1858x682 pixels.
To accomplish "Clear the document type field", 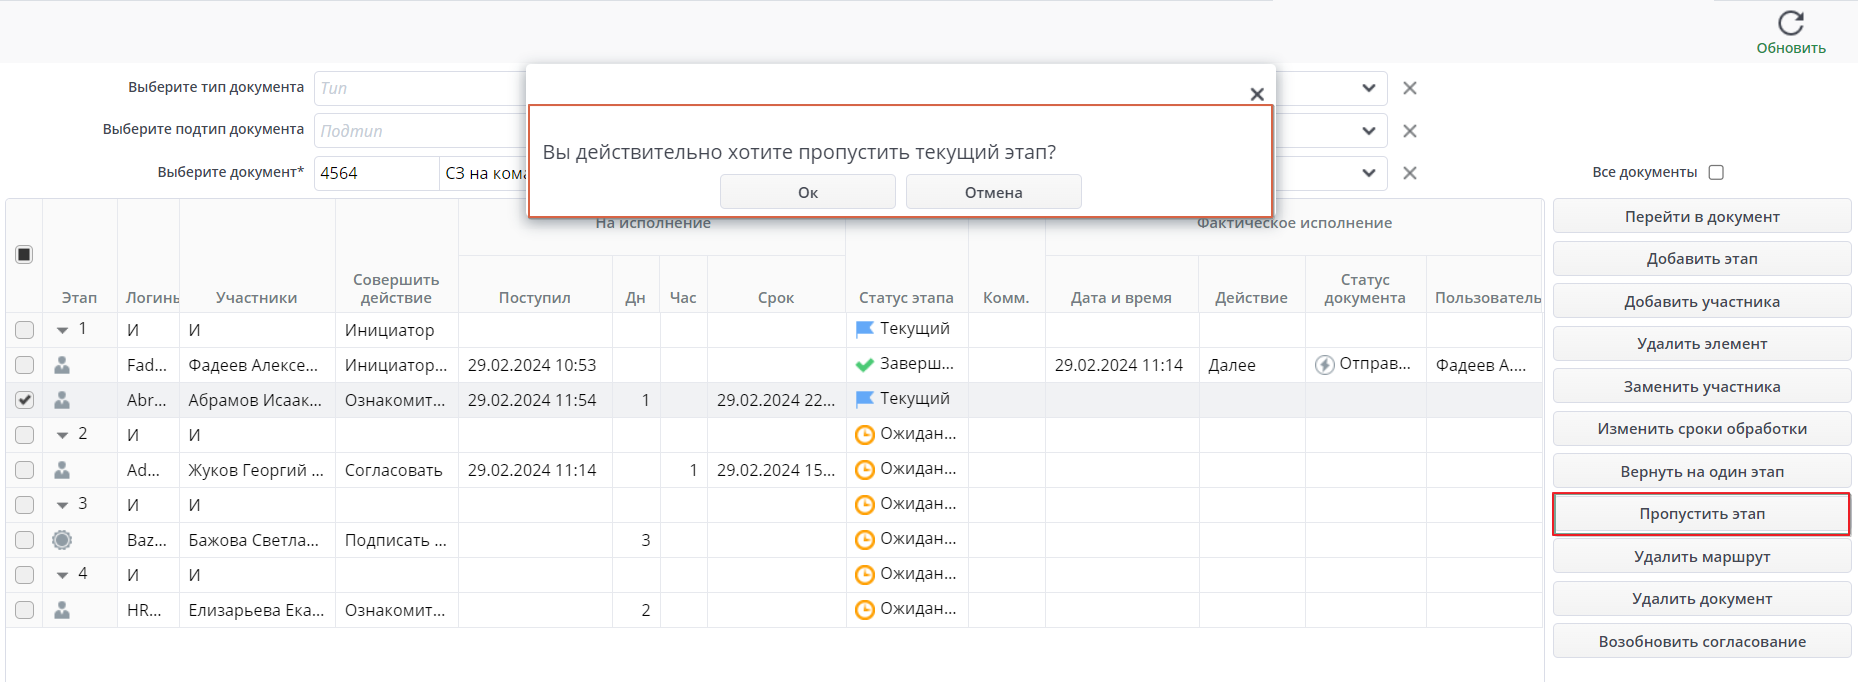I will tap(1410, 88).
